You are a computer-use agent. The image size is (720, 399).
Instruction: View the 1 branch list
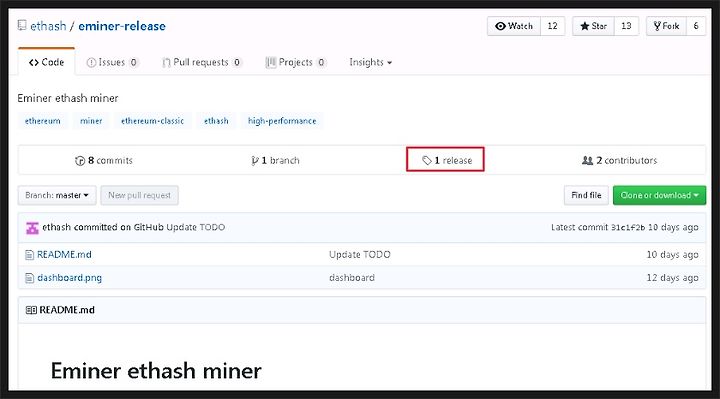[276, 160]
